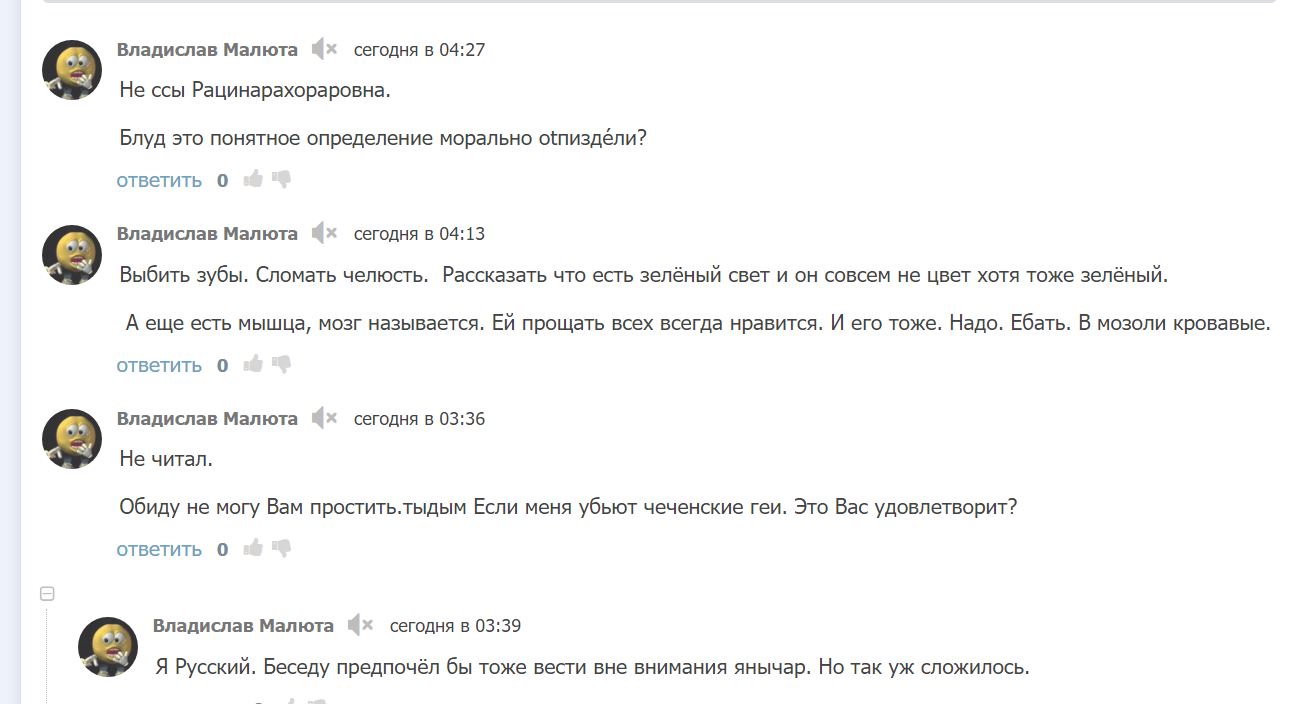The image size is (1291, 704).
Task: Click "ответить" under the 04:13 comment
Action: pyautogui.click(x=159, y=366)
